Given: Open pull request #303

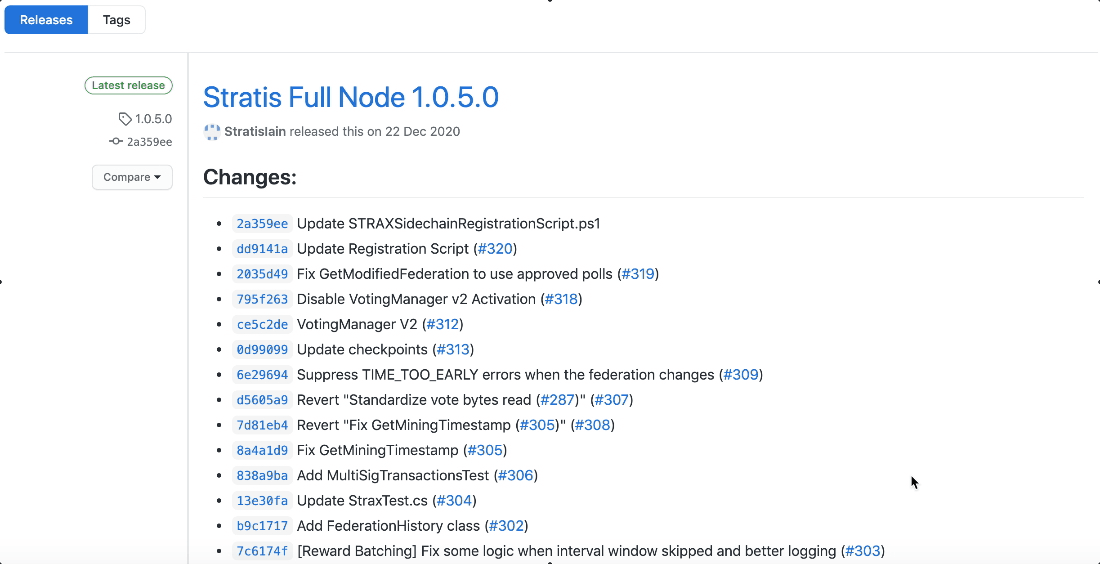Looking at the screenshot, I should coord(863,551).
